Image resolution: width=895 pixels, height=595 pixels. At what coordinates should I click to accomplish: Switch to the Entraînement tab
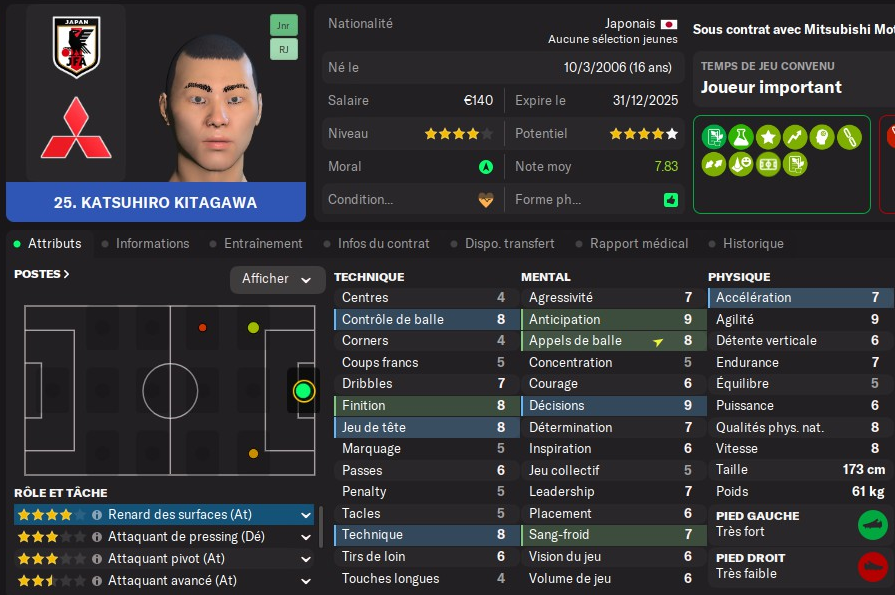pos(263,243)
